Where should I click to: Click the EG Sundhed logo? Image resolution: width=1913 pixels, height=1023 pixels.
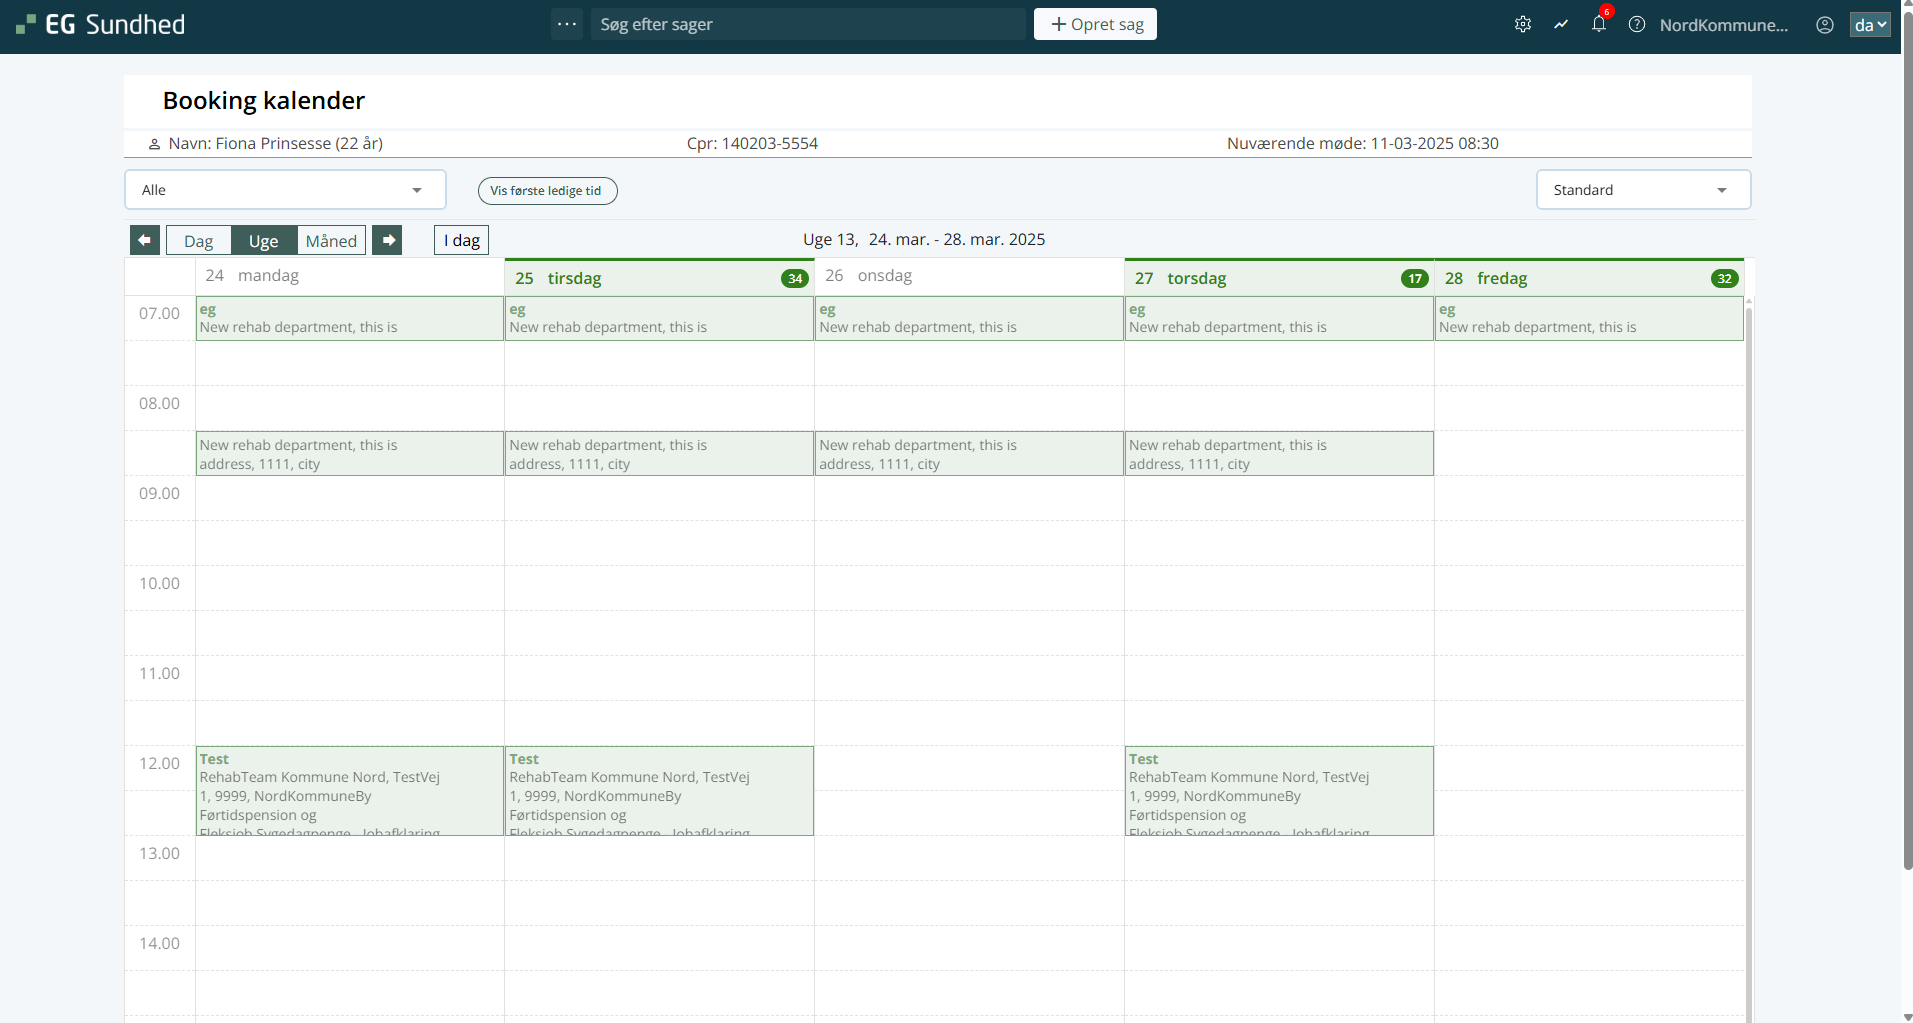tap(101, 25)
